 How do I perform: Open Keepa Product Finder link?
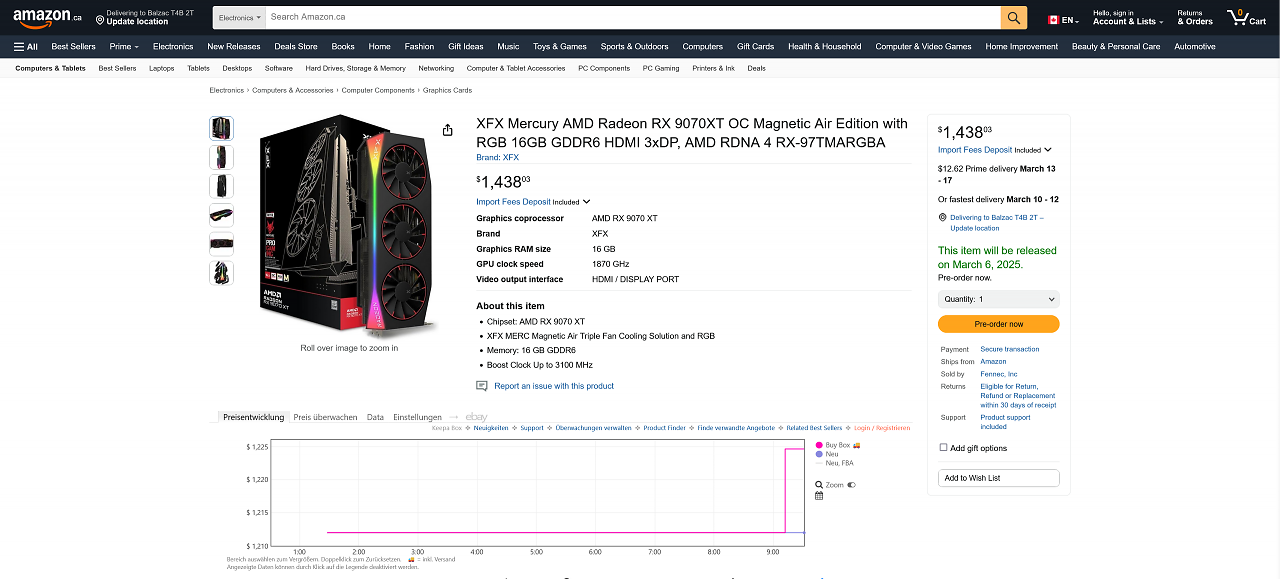664,428
